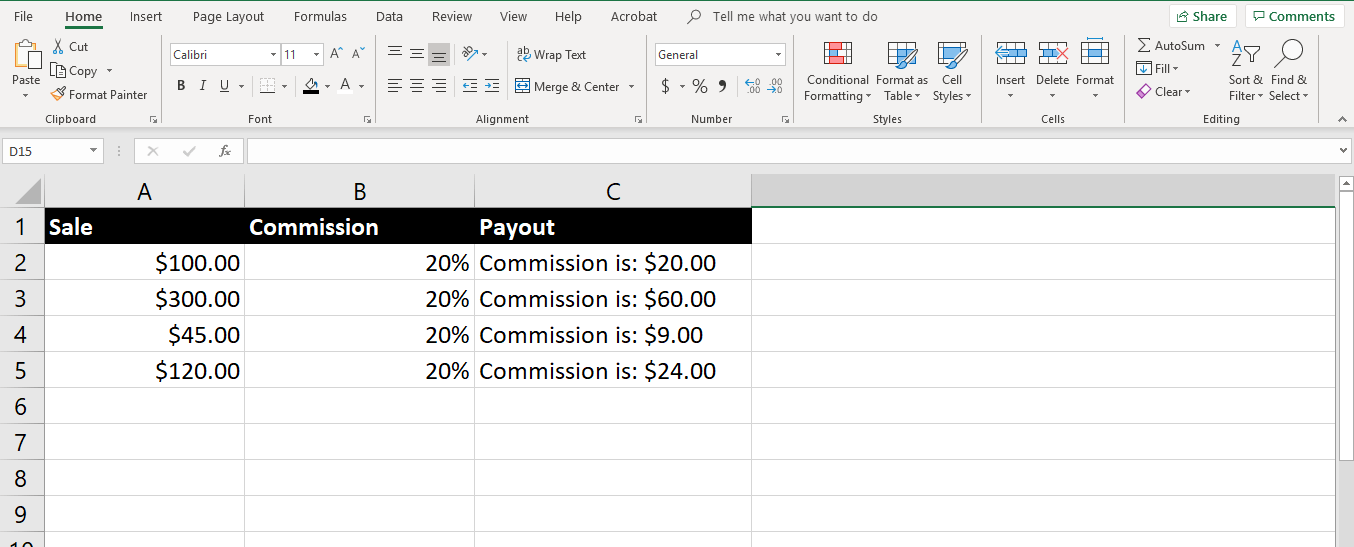This screenshot has height=547, width=1354.
Task: Toggle Bold formatting
Action: (181, 87)
